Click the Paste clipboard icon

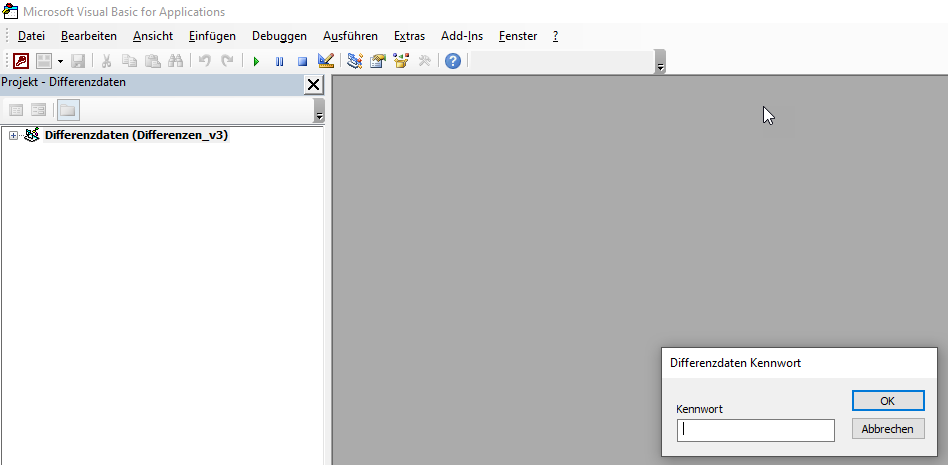[152, 61]
